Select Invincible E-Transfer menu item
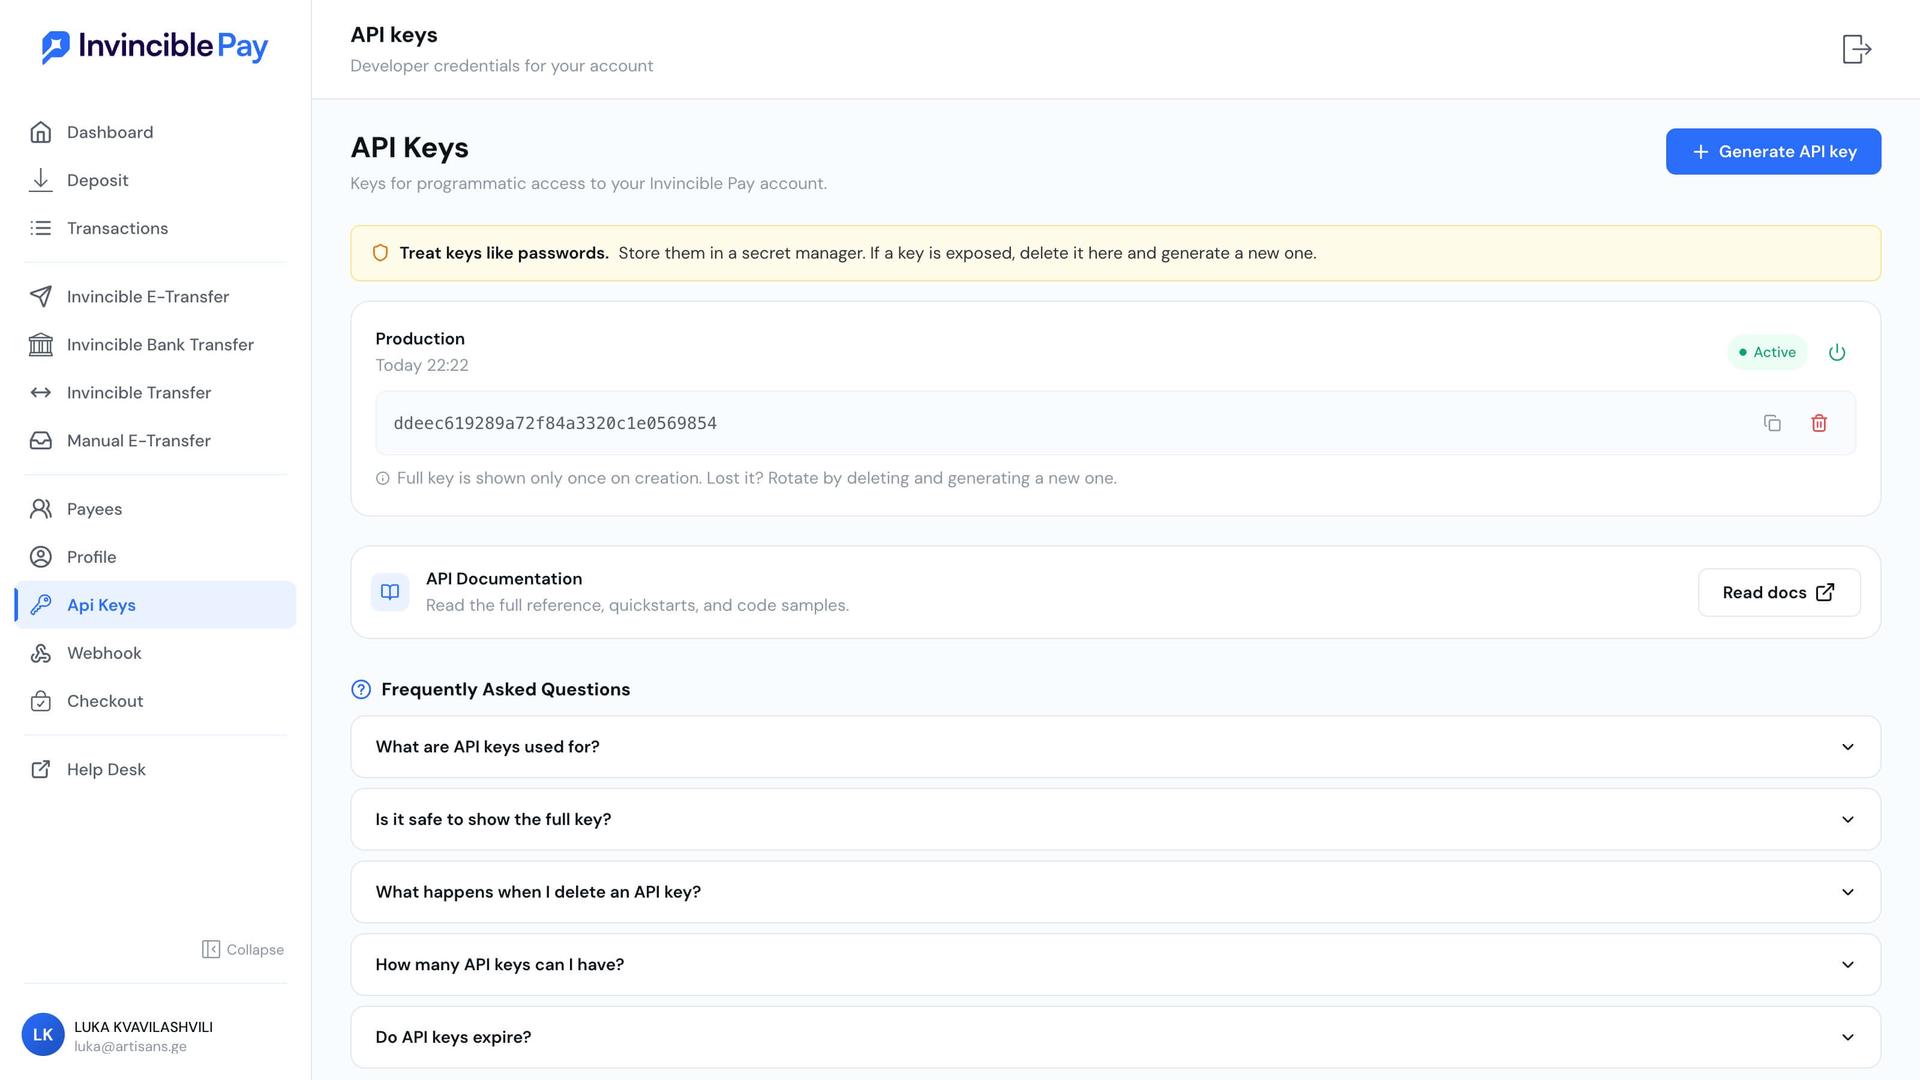The width and height of the screenshot is (1920, 1080). [155, 296]
